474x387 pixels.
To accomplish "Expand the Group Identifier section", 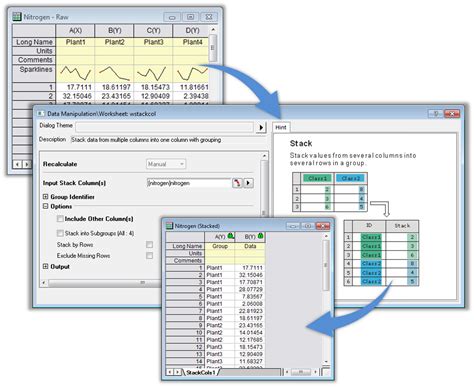I will (46, 197).
